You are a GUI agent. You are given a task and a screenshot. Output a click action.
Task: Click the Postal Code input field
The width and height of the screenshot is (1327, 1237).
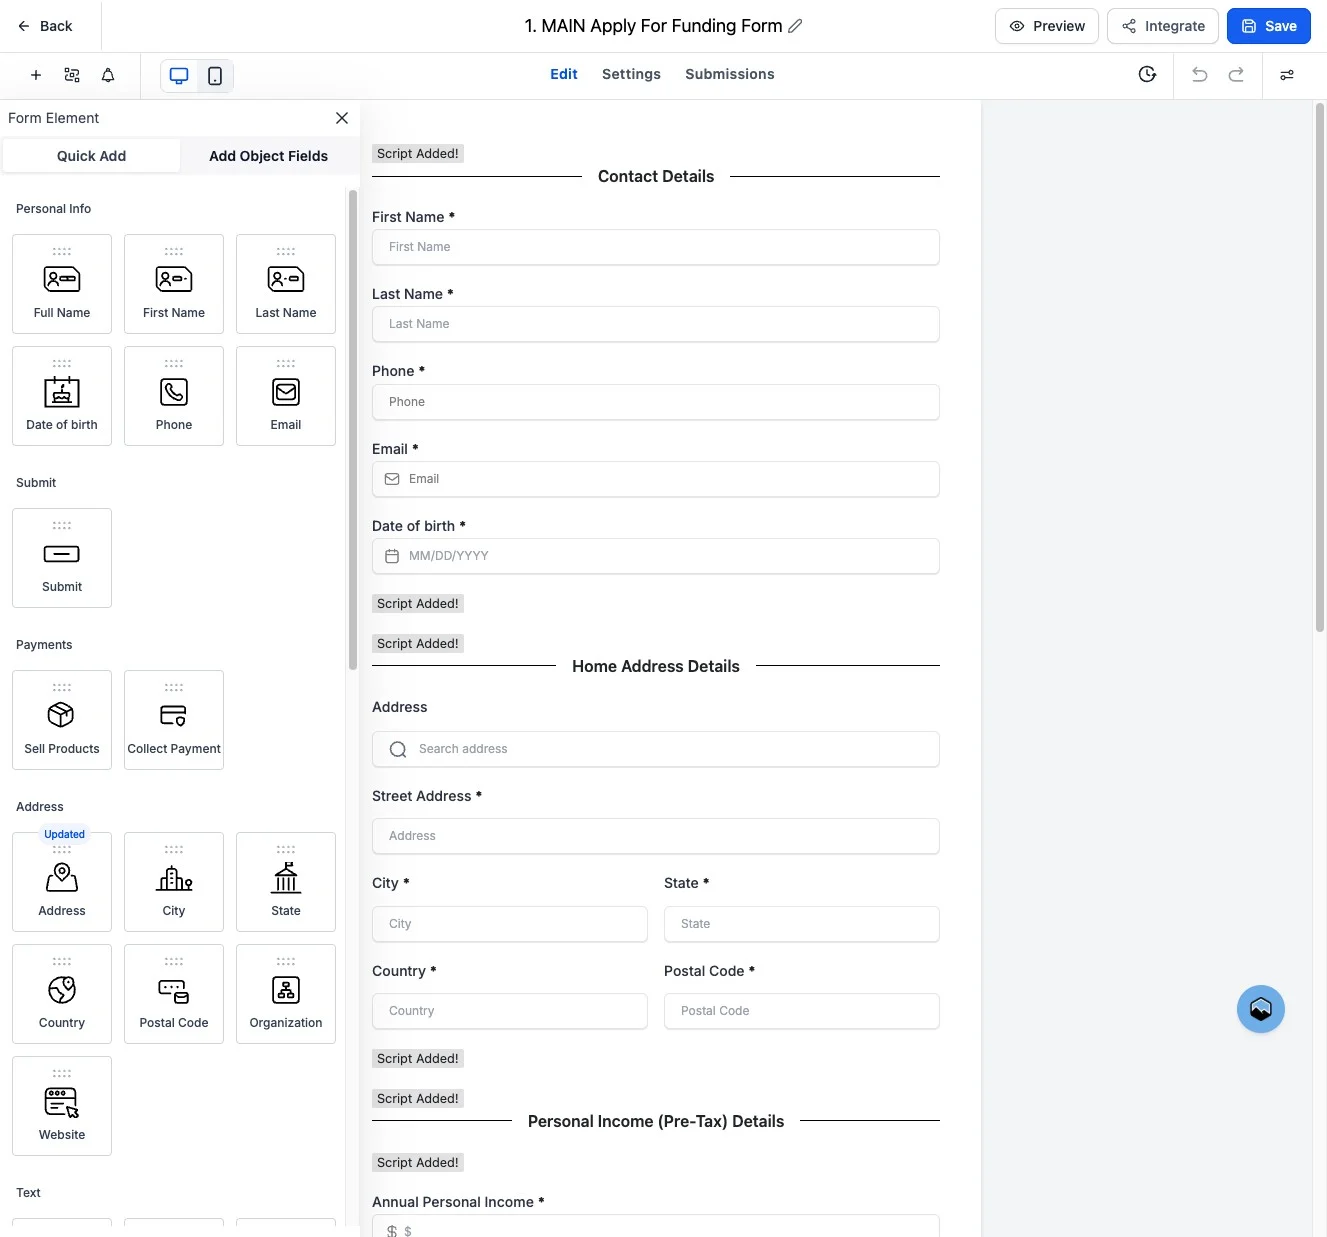pyautogui.click(x=802, y=1011)
